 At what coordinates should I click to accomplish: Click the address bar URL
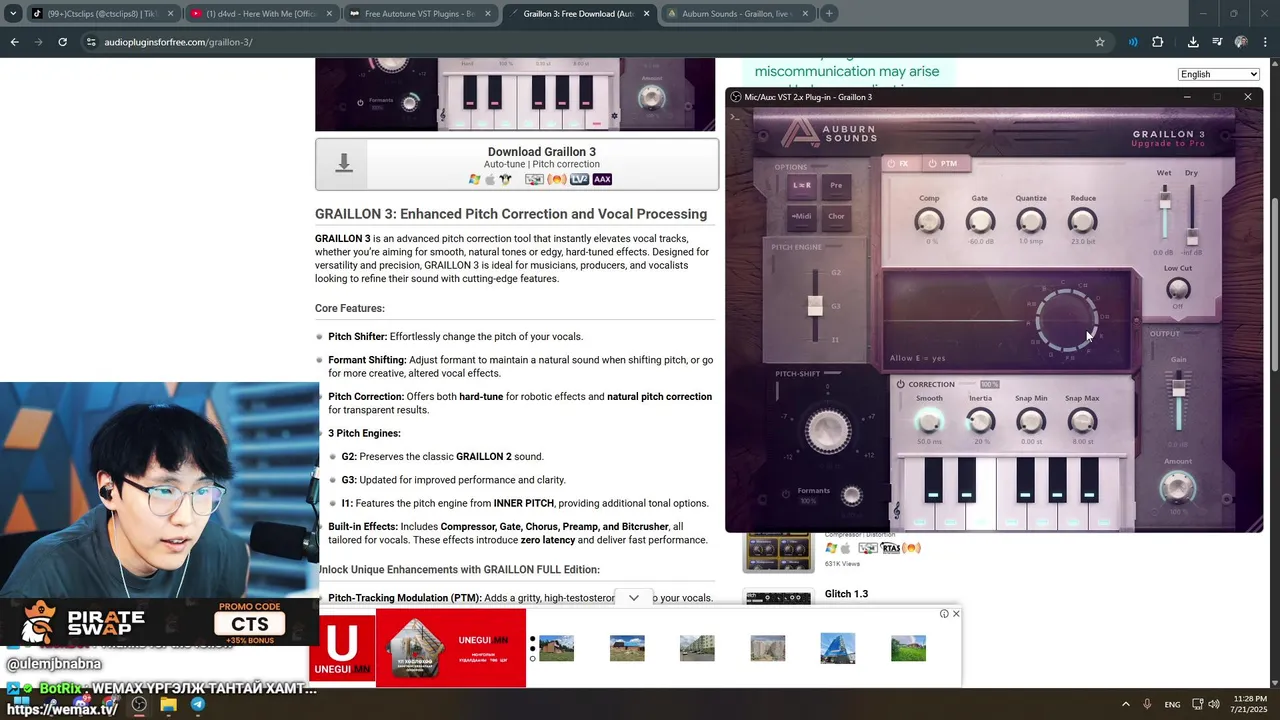(178, 42)
